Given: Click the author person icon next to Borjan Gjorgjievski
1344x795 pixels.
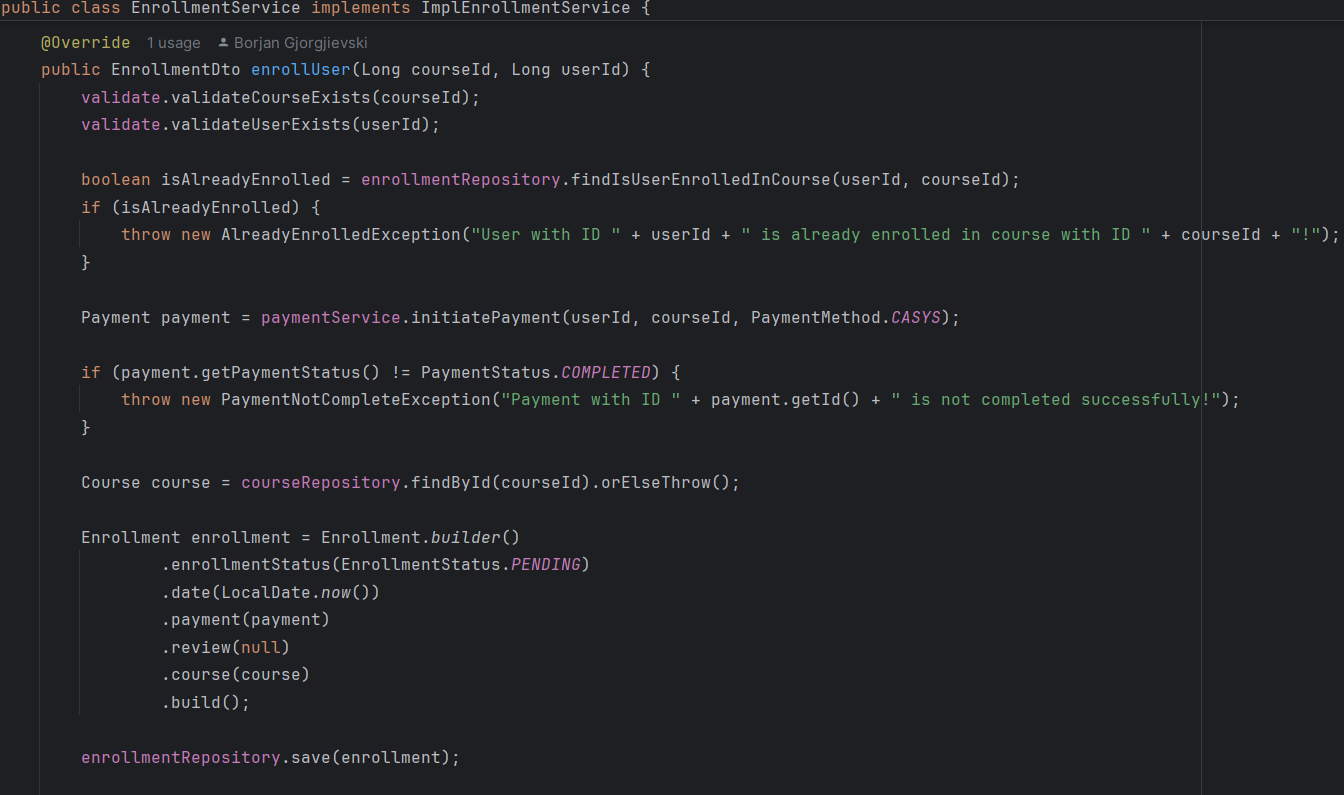Looking at the screenshot, I should (x=223, y=43).
